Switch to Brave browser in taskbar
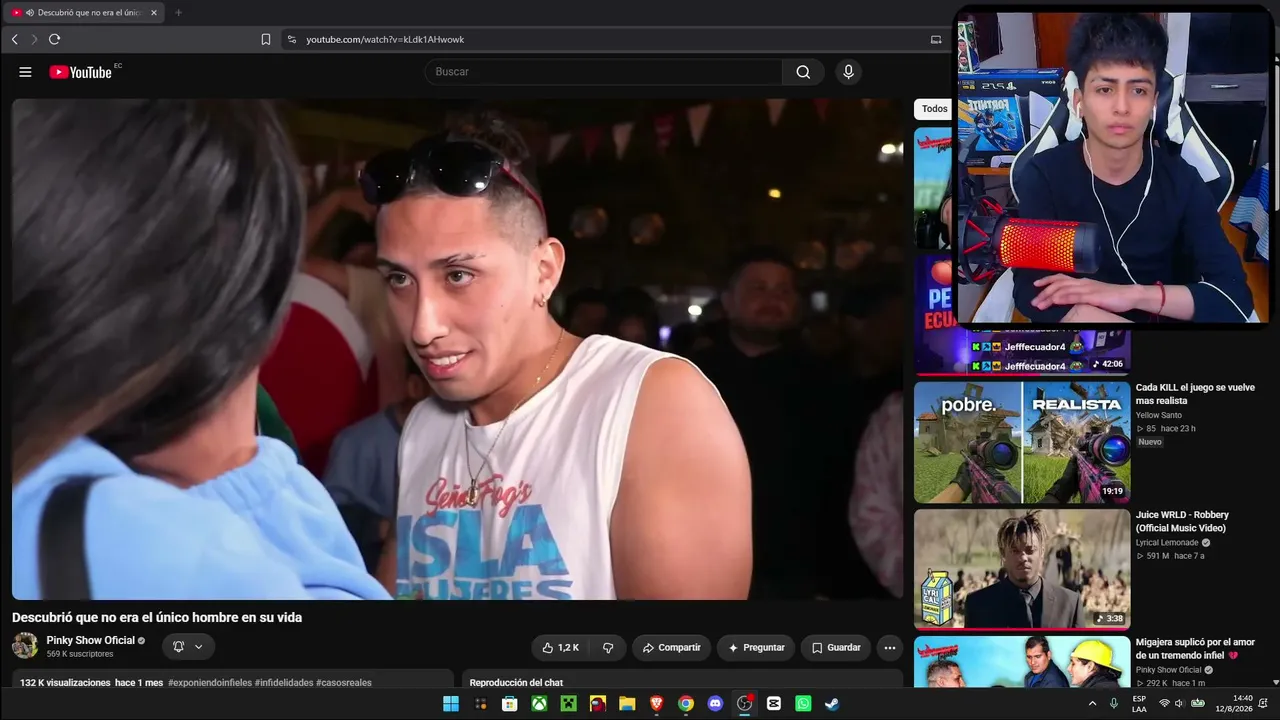 click(x=656, y=704)
